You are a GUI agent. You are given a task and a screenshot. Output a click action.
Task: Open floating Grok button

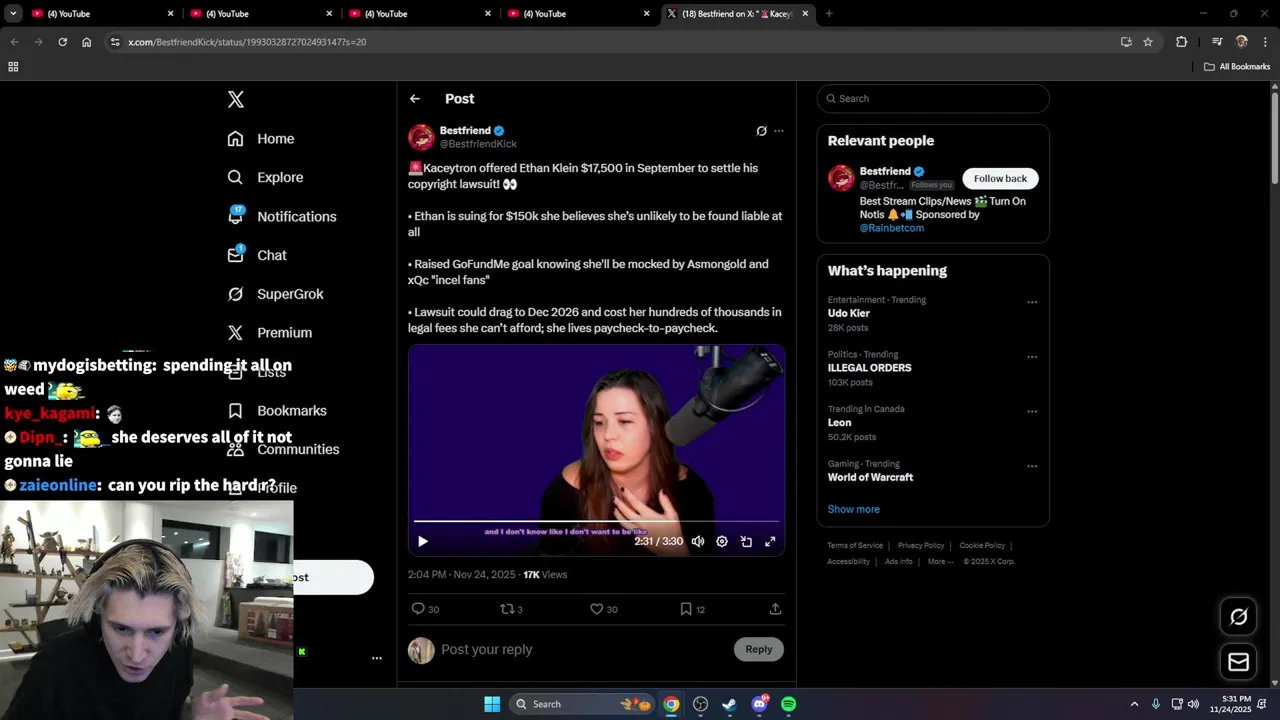pos(1238,617)
